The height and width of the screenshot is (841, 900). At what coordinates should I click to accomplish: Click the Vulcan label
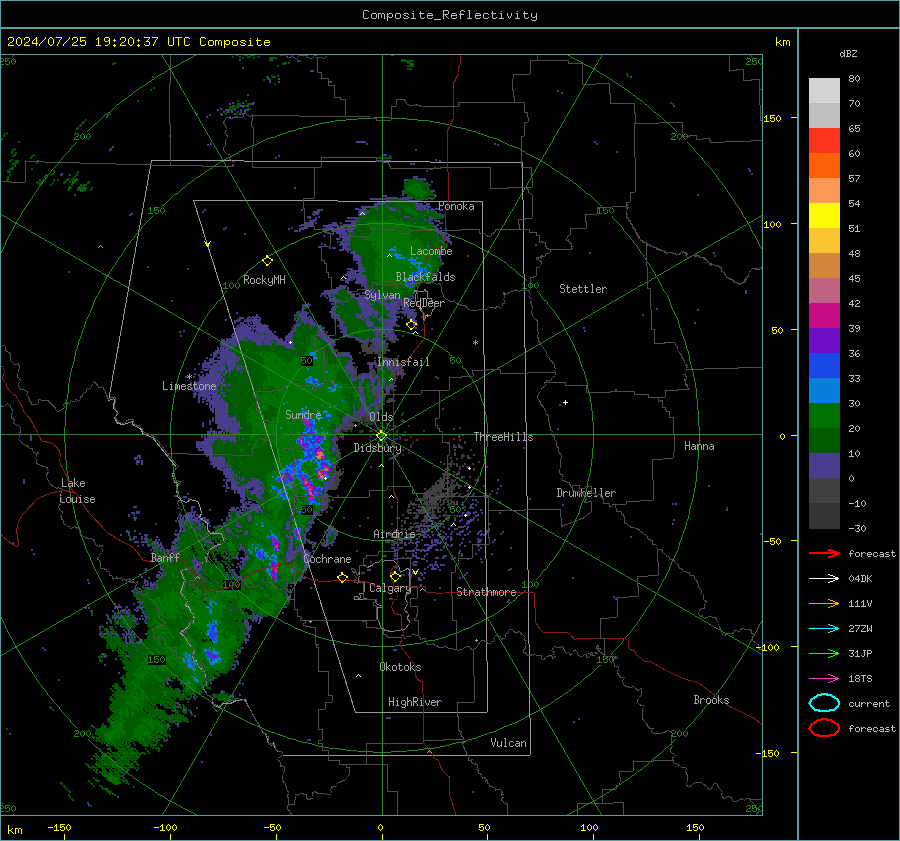click(508, 743)
